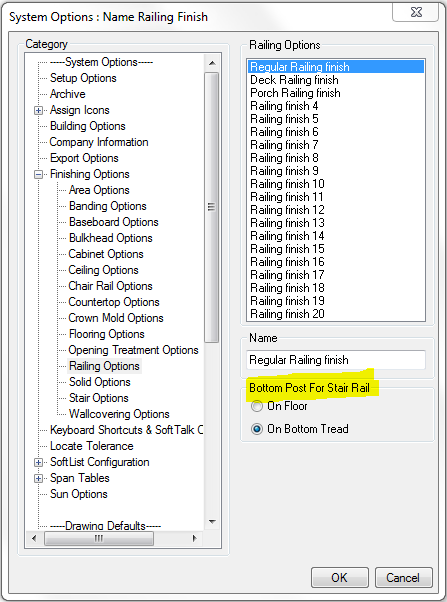This screenshot has width=447, height=602.
Task: Select Deck Railing finish in list
Action: (x=294, y=80)
